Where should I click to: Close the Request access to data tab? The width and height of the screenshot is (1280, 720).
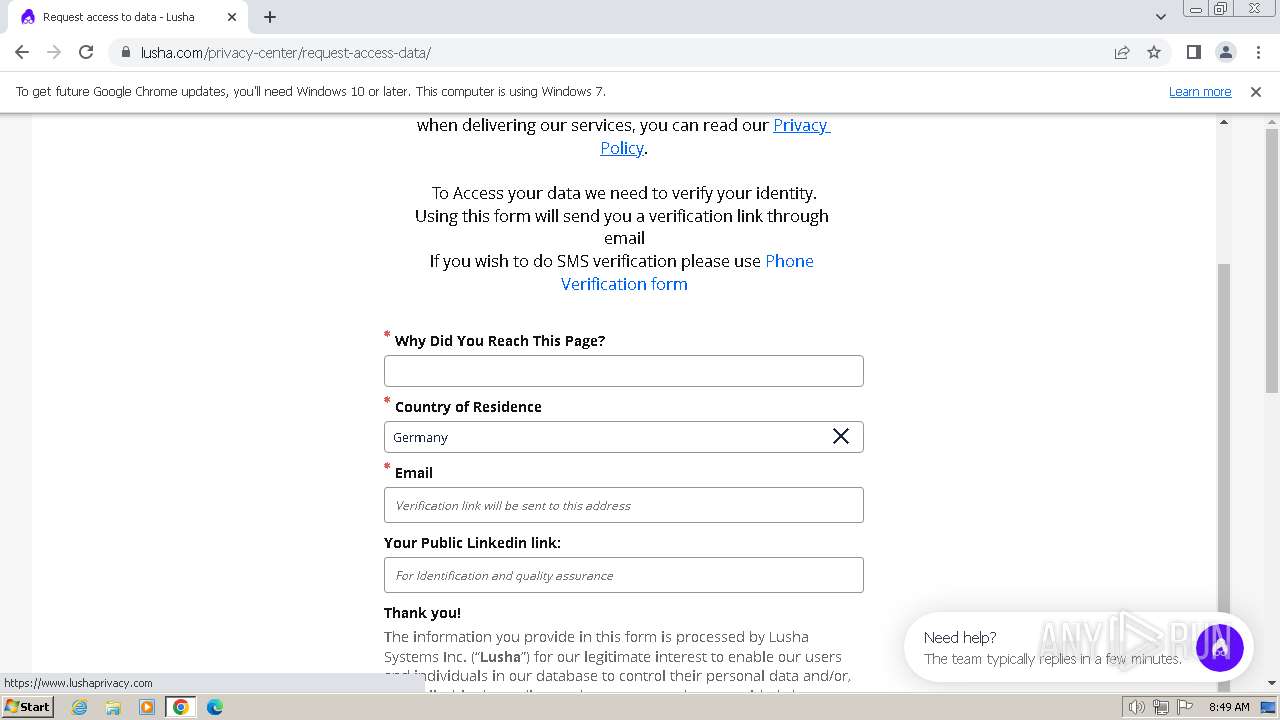233,17
